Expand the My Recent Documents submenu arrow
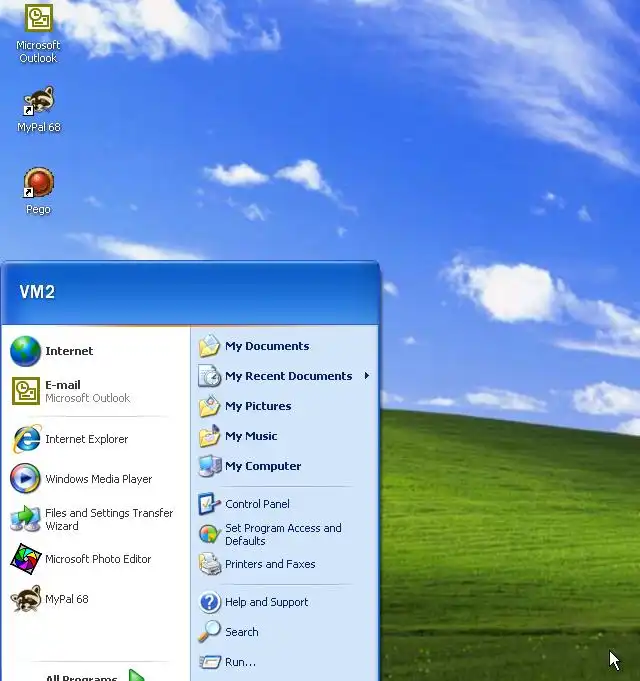 click(367, 376)
